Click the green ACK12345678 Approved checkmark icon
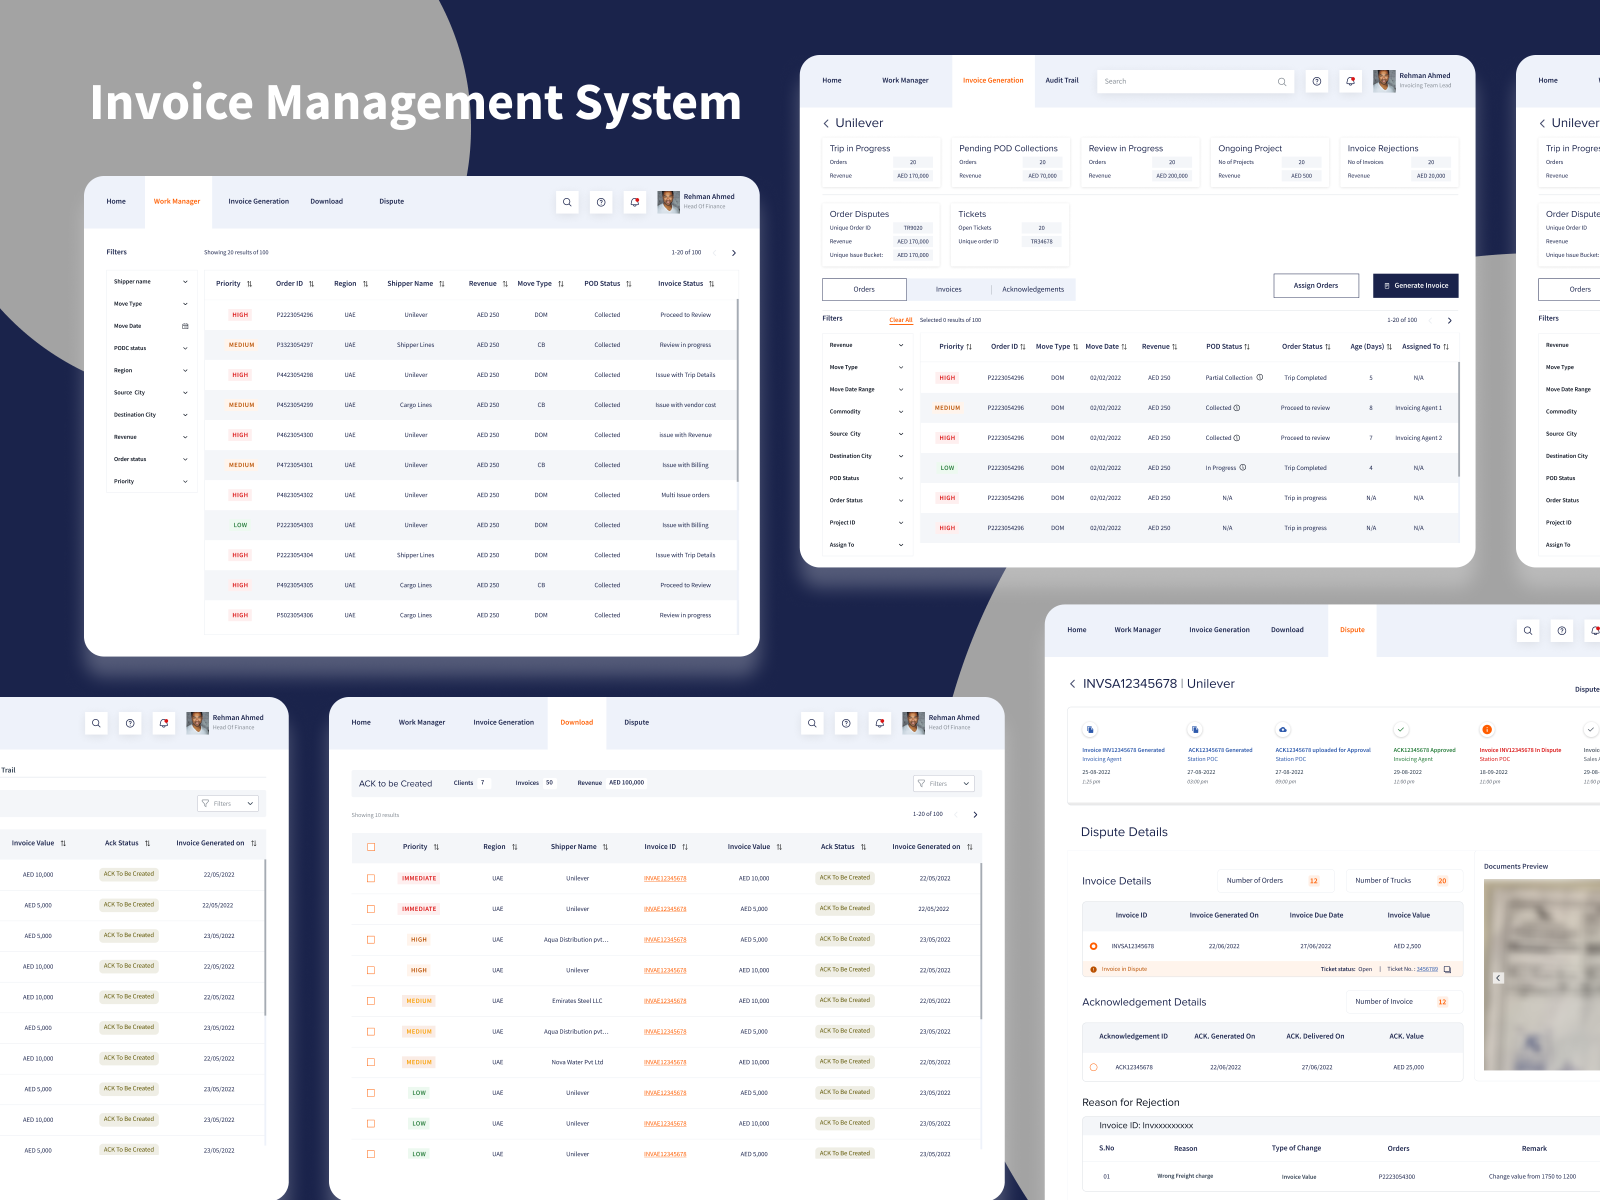This screenshot has height=1200, width=1600. pyautogui.click(x=1401, y=730)
